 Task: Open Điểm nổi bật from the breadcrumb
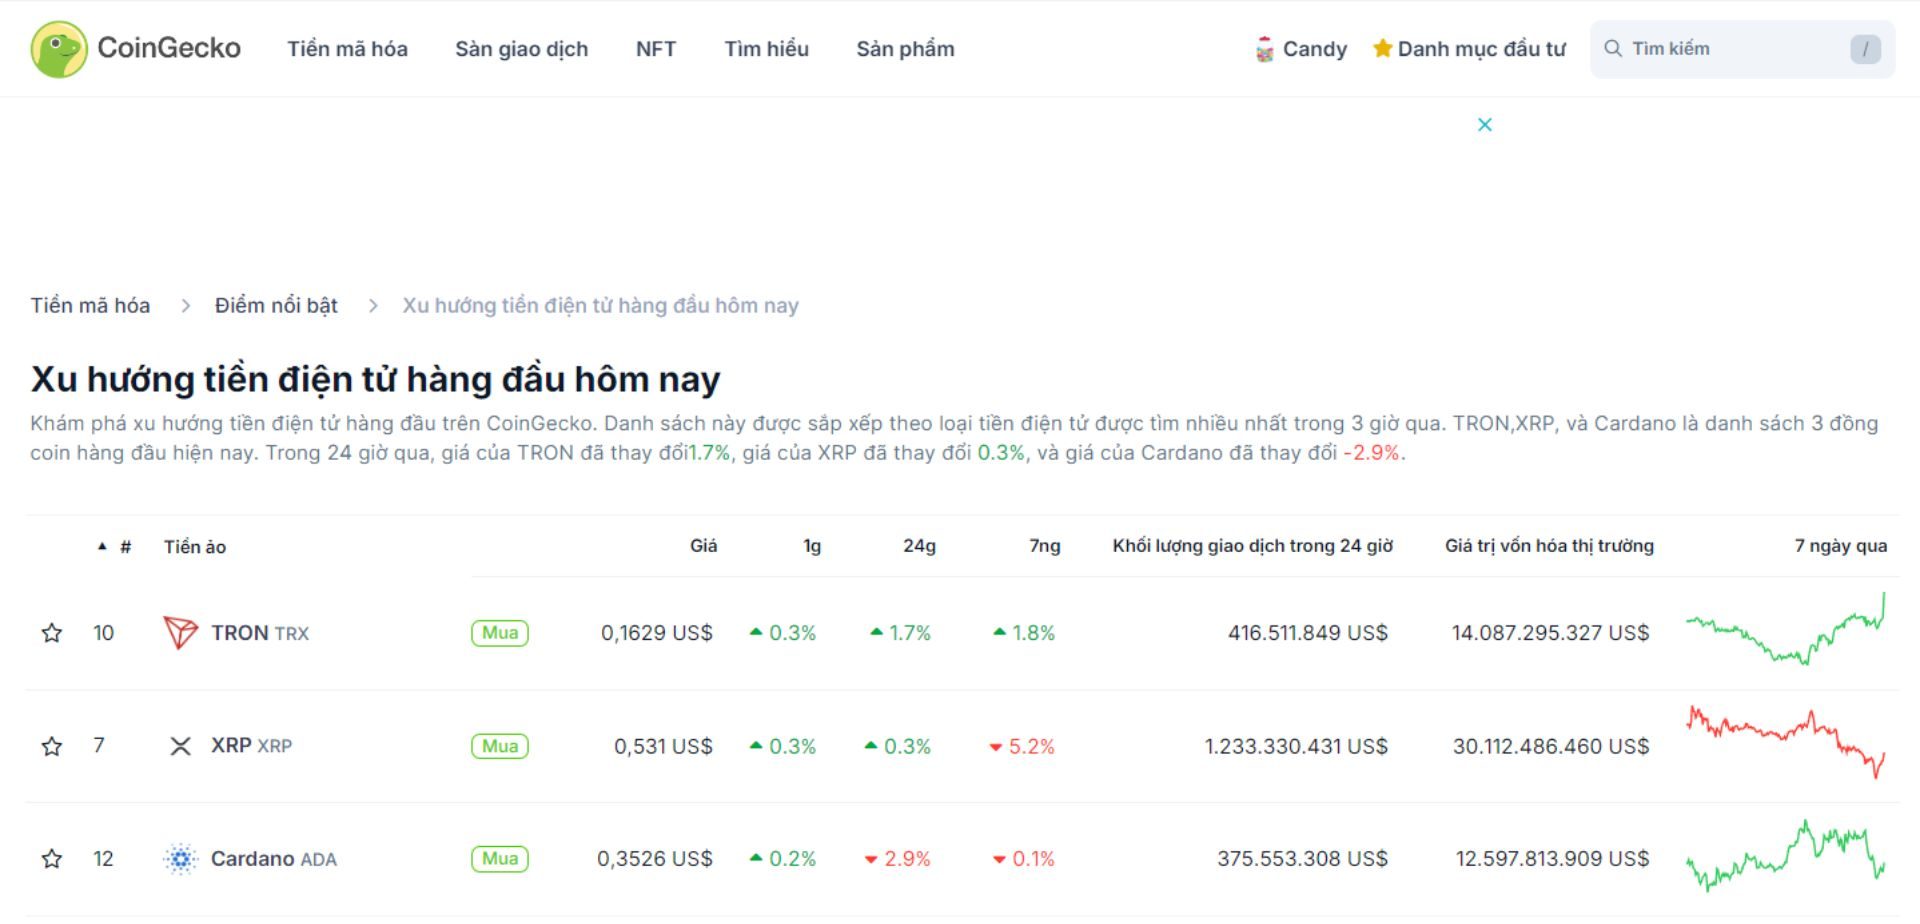coord(276,305)
